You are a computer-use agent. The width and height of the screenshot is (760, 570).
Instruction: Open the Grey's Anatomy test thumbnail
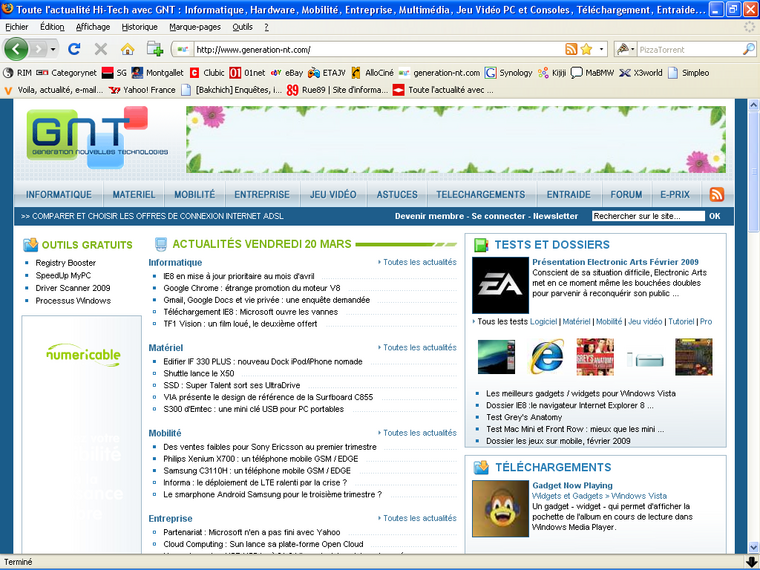point(595,357)
